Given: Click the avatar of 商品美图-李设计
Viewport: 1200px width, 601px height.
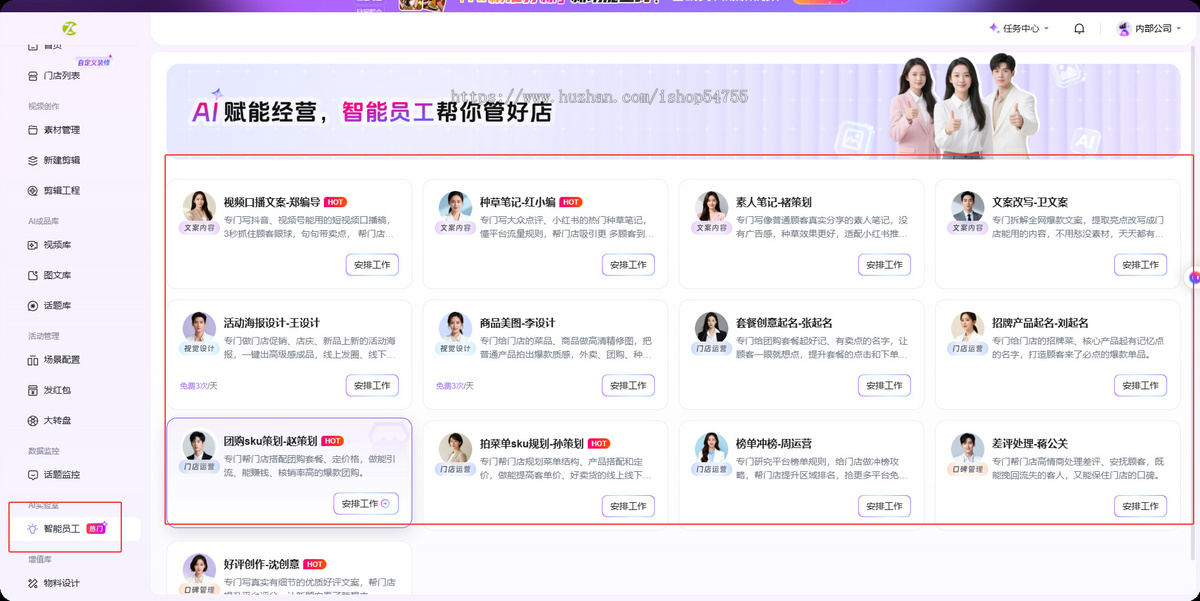Looking at the screenshot, I should (455, 327).
